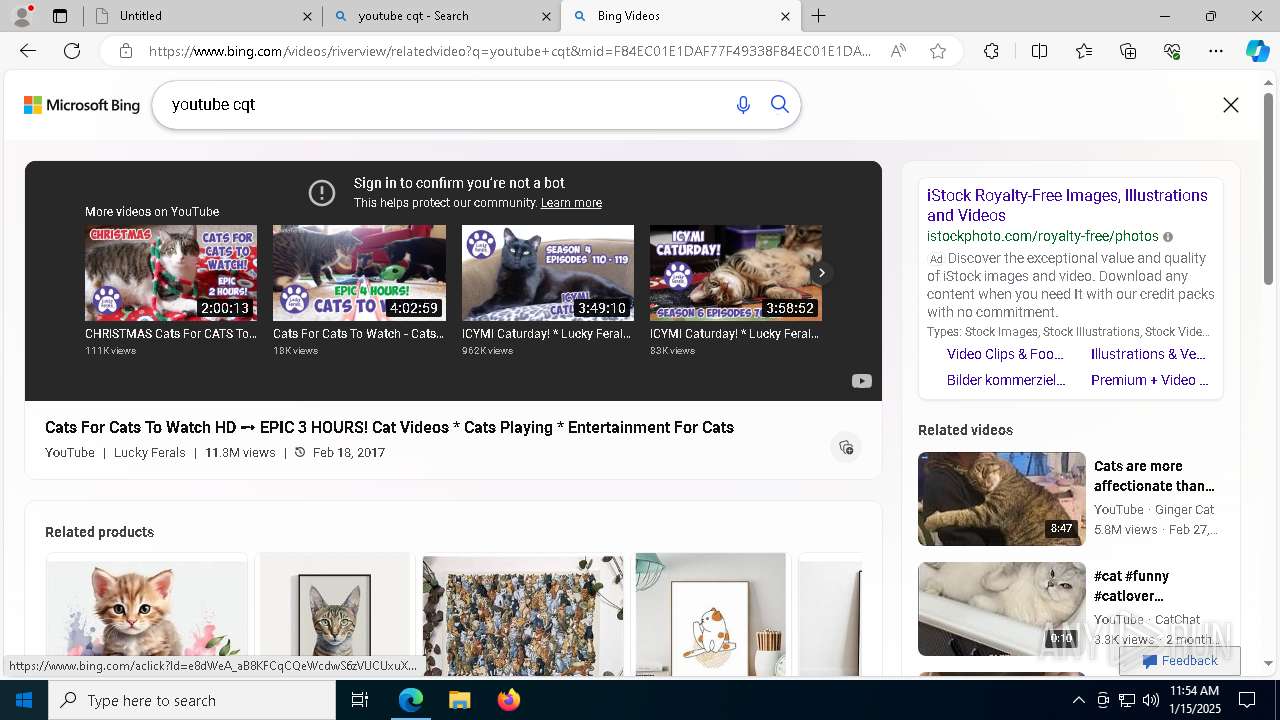Image resolution: width=1280 pixels, height=720 pixels.
Task: Click the video camera icon in player
Action: pos(861,381)
